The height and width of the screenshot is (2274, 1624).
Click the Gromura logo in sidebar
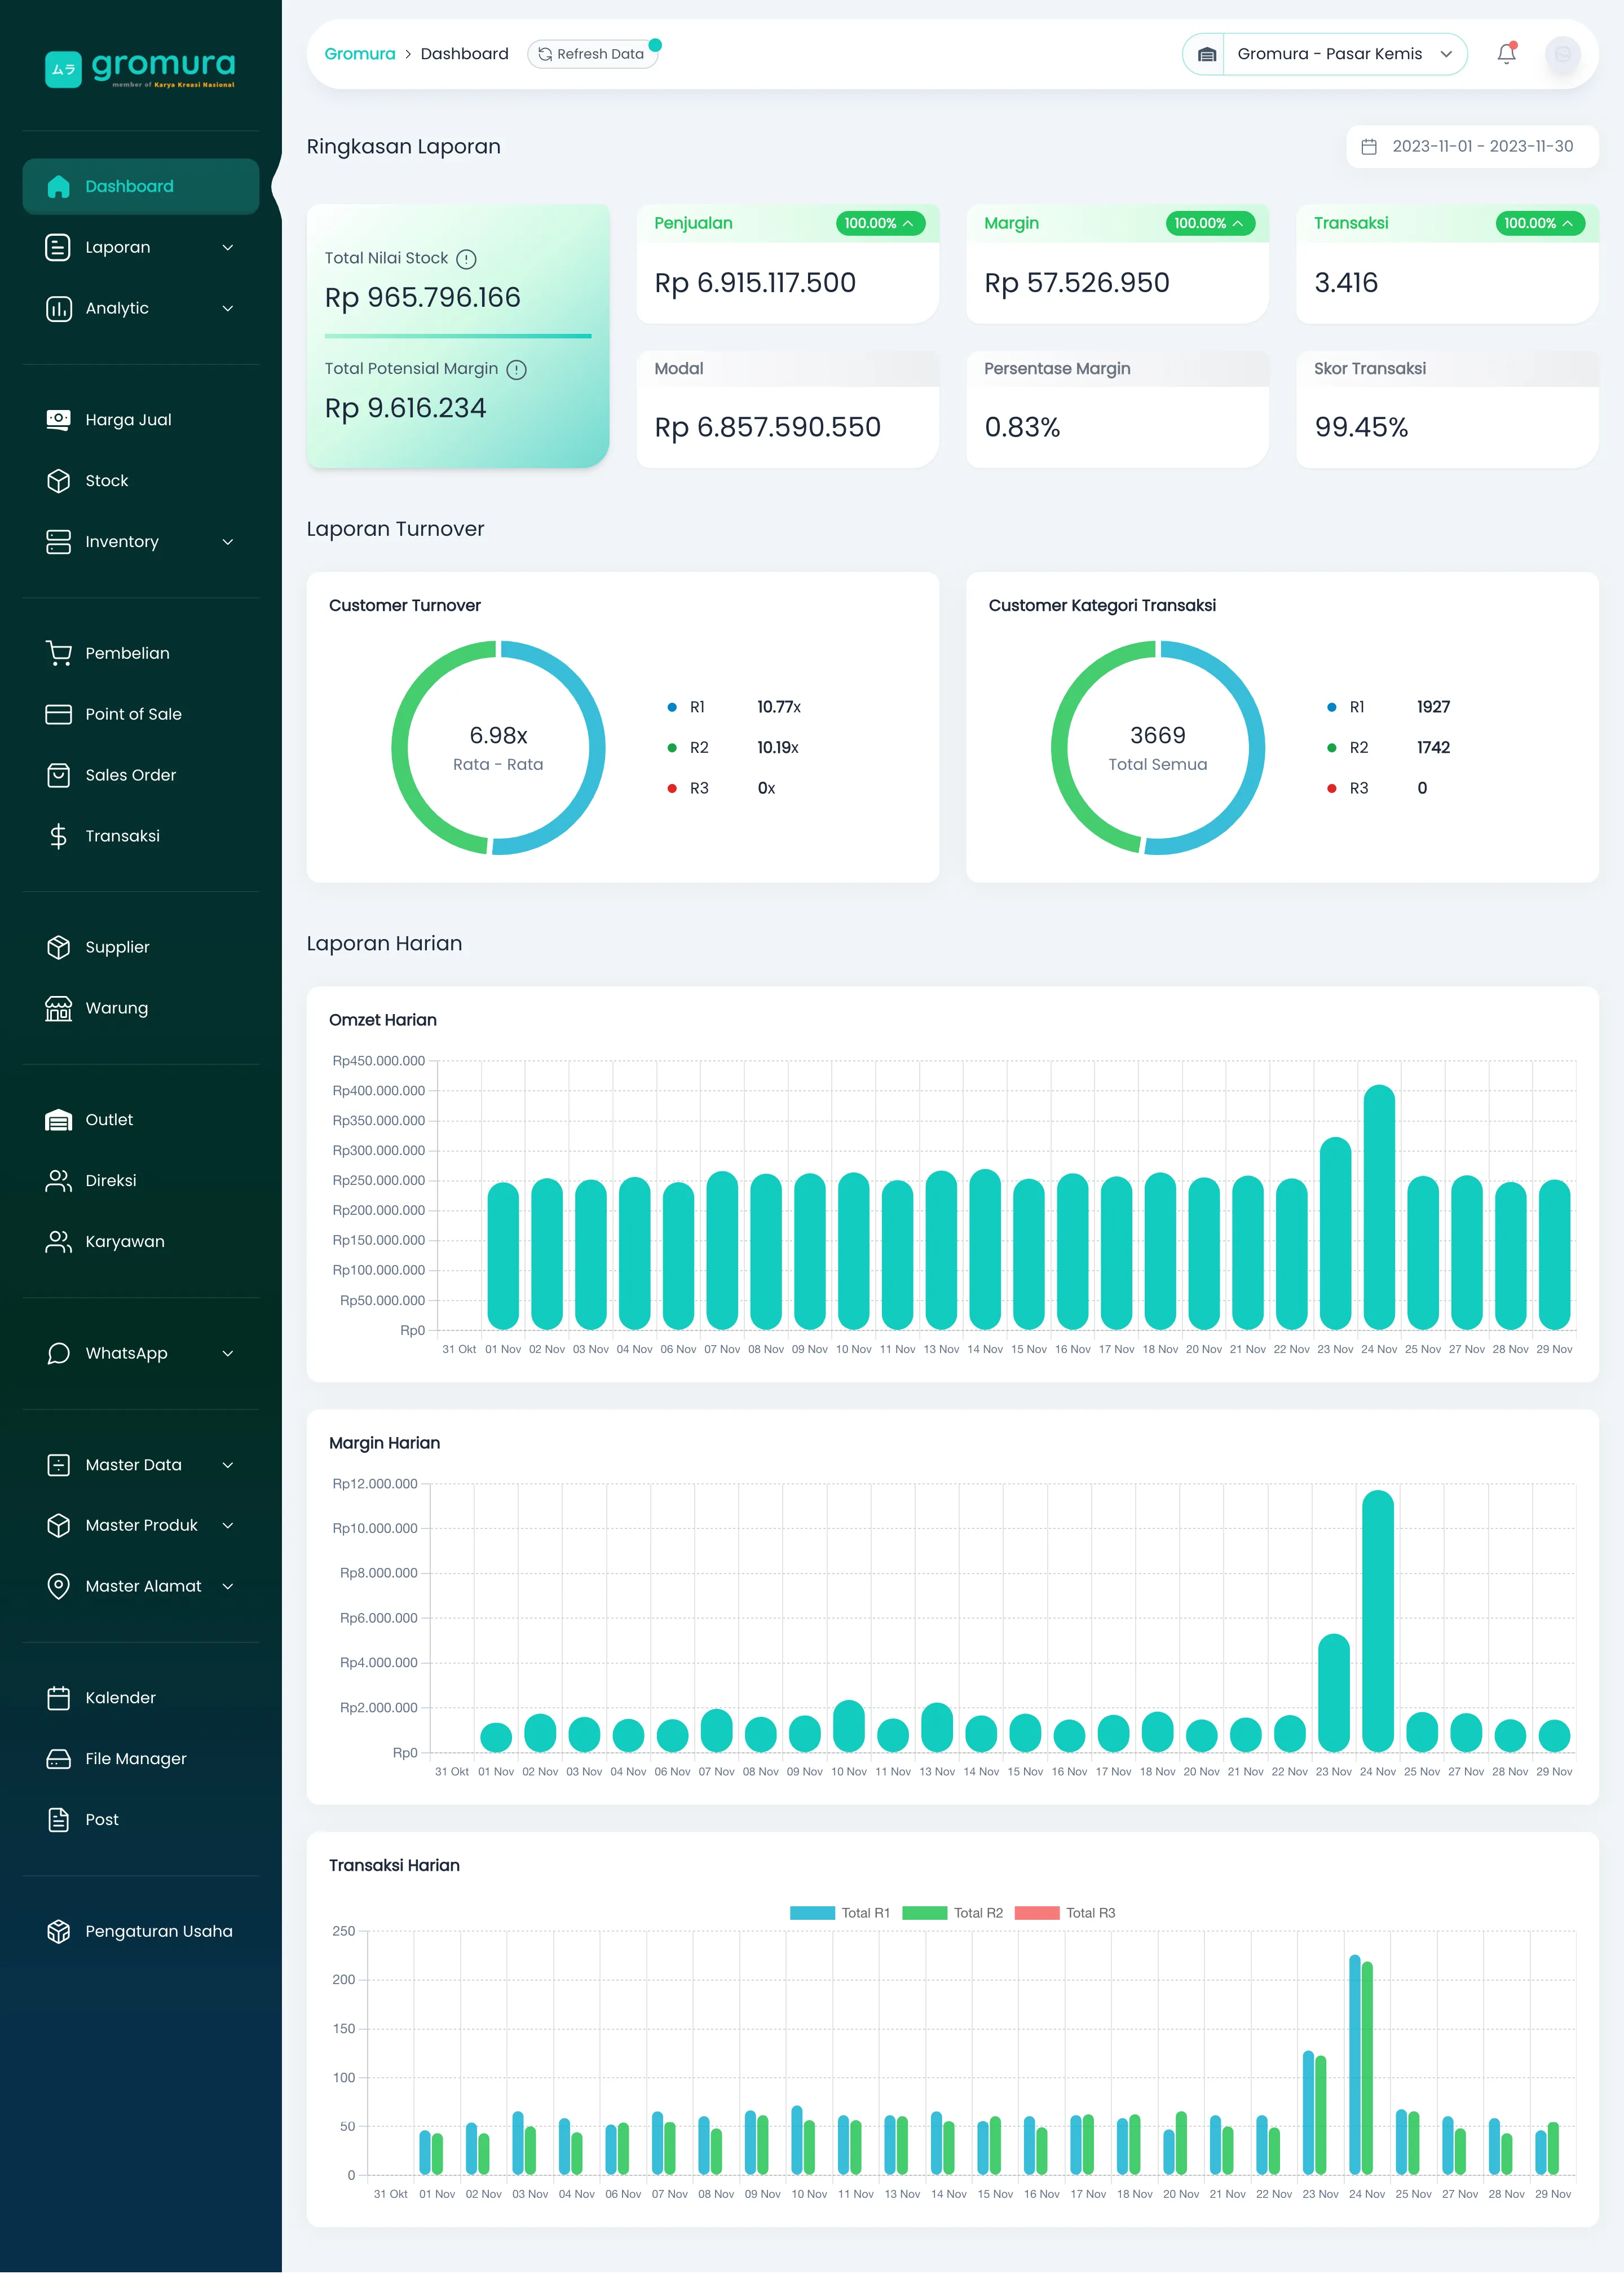tap(140, 69)
